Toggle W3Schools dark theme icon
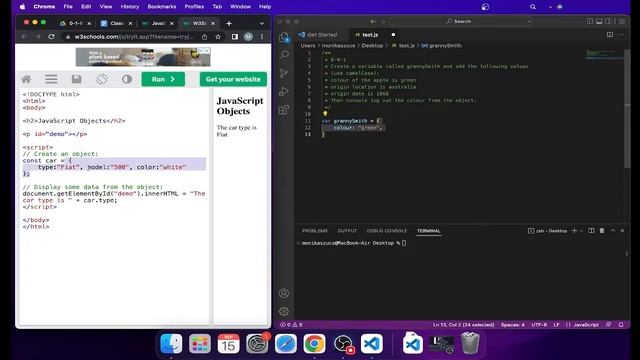Viewport: 640px width, 360px height. (x=127, y=79)
